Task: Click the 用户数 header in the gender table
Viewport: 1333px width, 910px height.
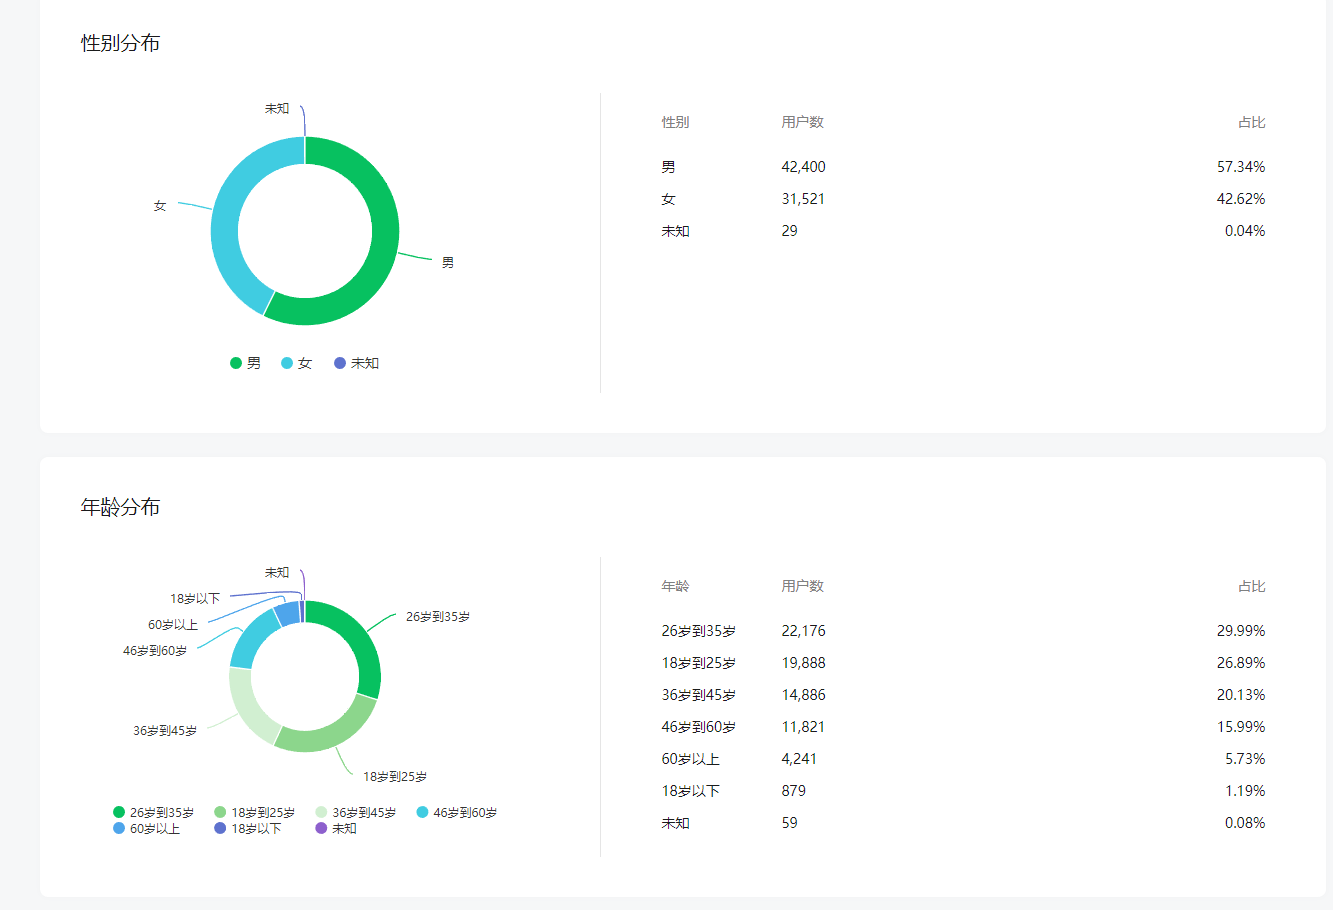Action: tap(802, 122)
